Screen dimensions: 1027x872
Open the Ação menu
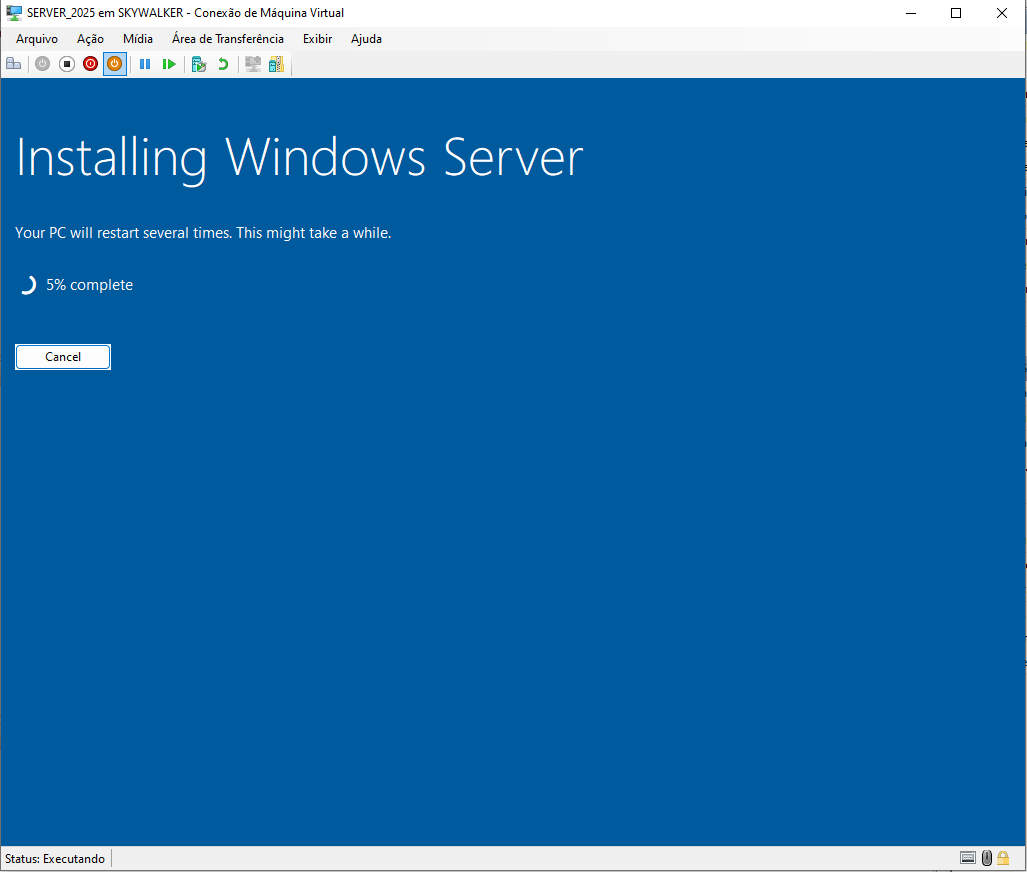90,39
